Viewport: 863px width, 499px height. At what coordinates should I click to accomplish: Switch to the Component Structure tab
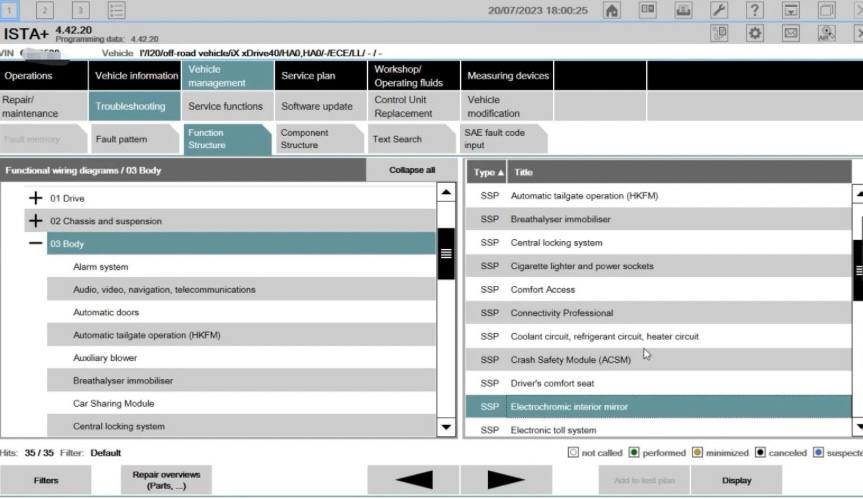click(310, 139)
